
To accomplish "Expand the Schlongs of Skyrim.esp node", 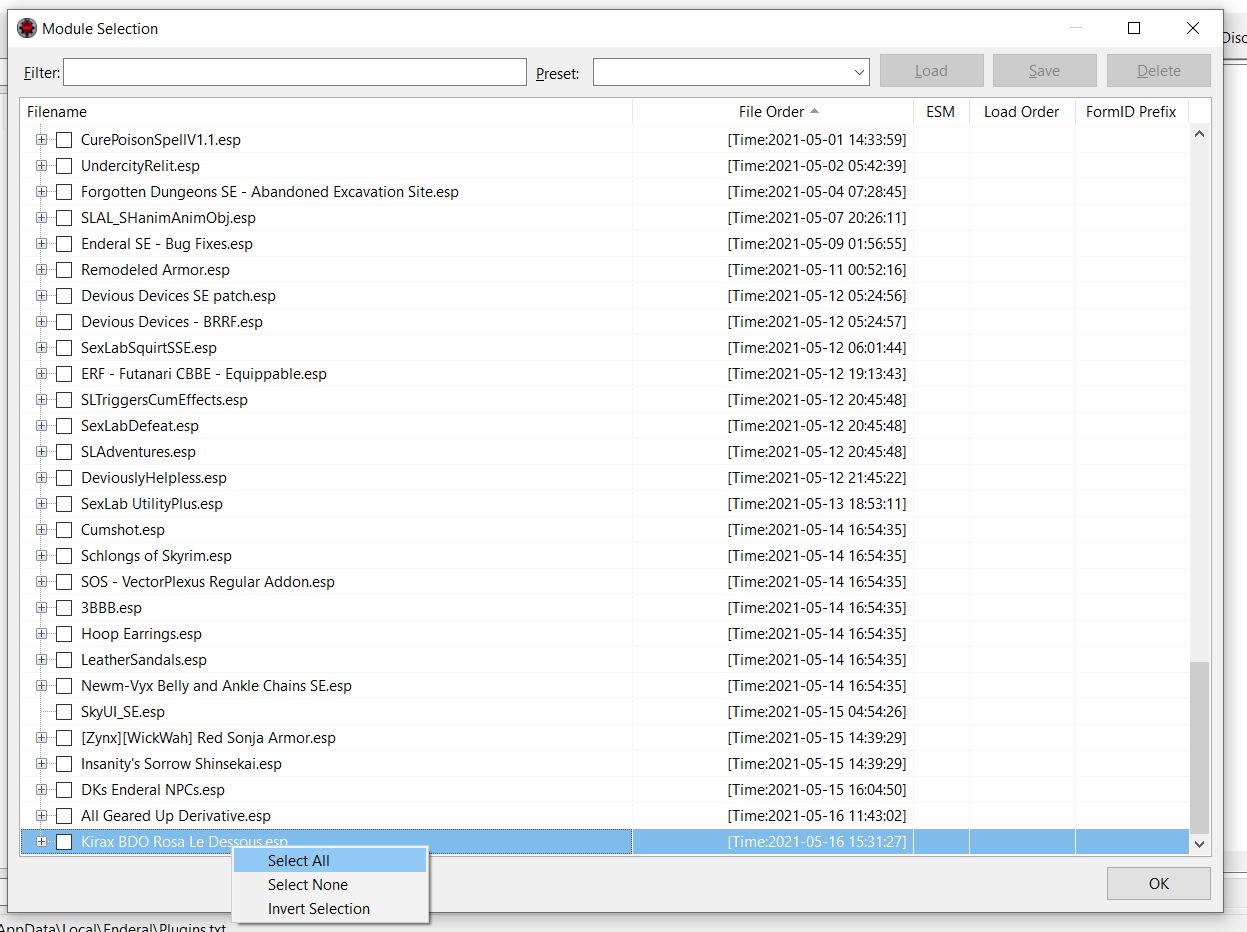I will pos(41,556).
